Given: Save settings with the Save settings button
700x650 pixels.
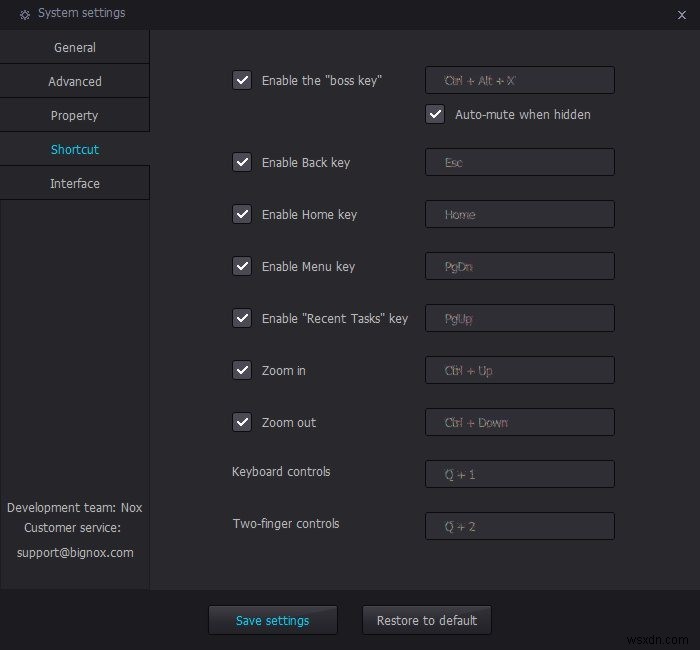Looking at the screenshot, I should coord(273,620).
